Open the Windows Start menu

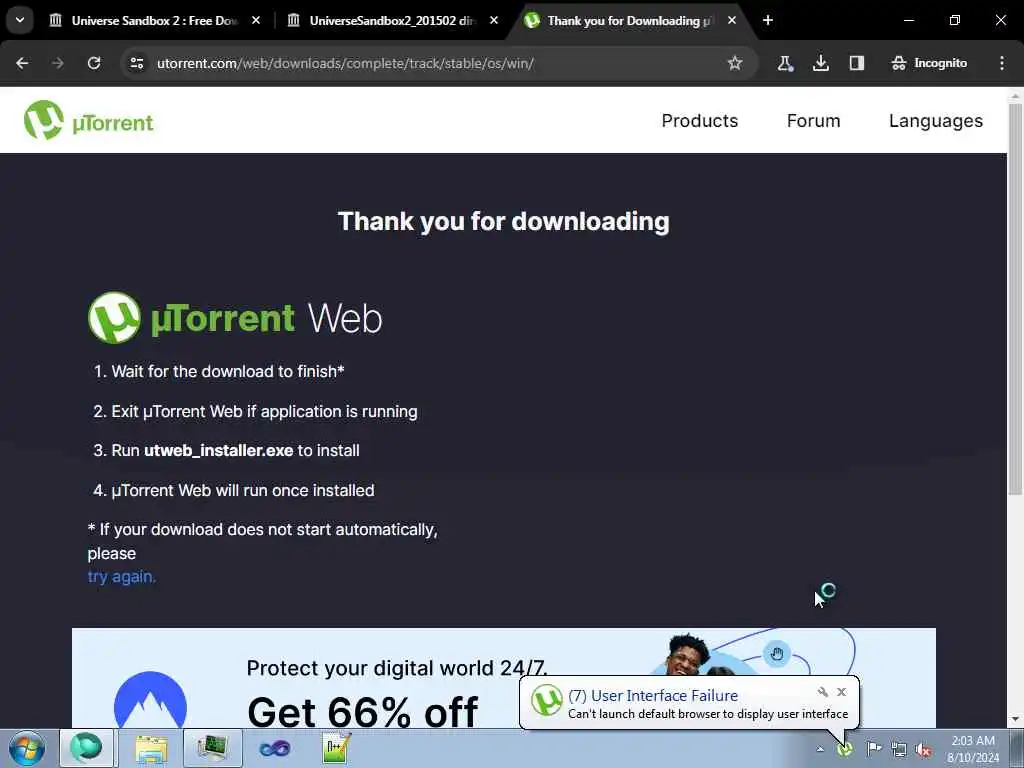click(27, 748)
